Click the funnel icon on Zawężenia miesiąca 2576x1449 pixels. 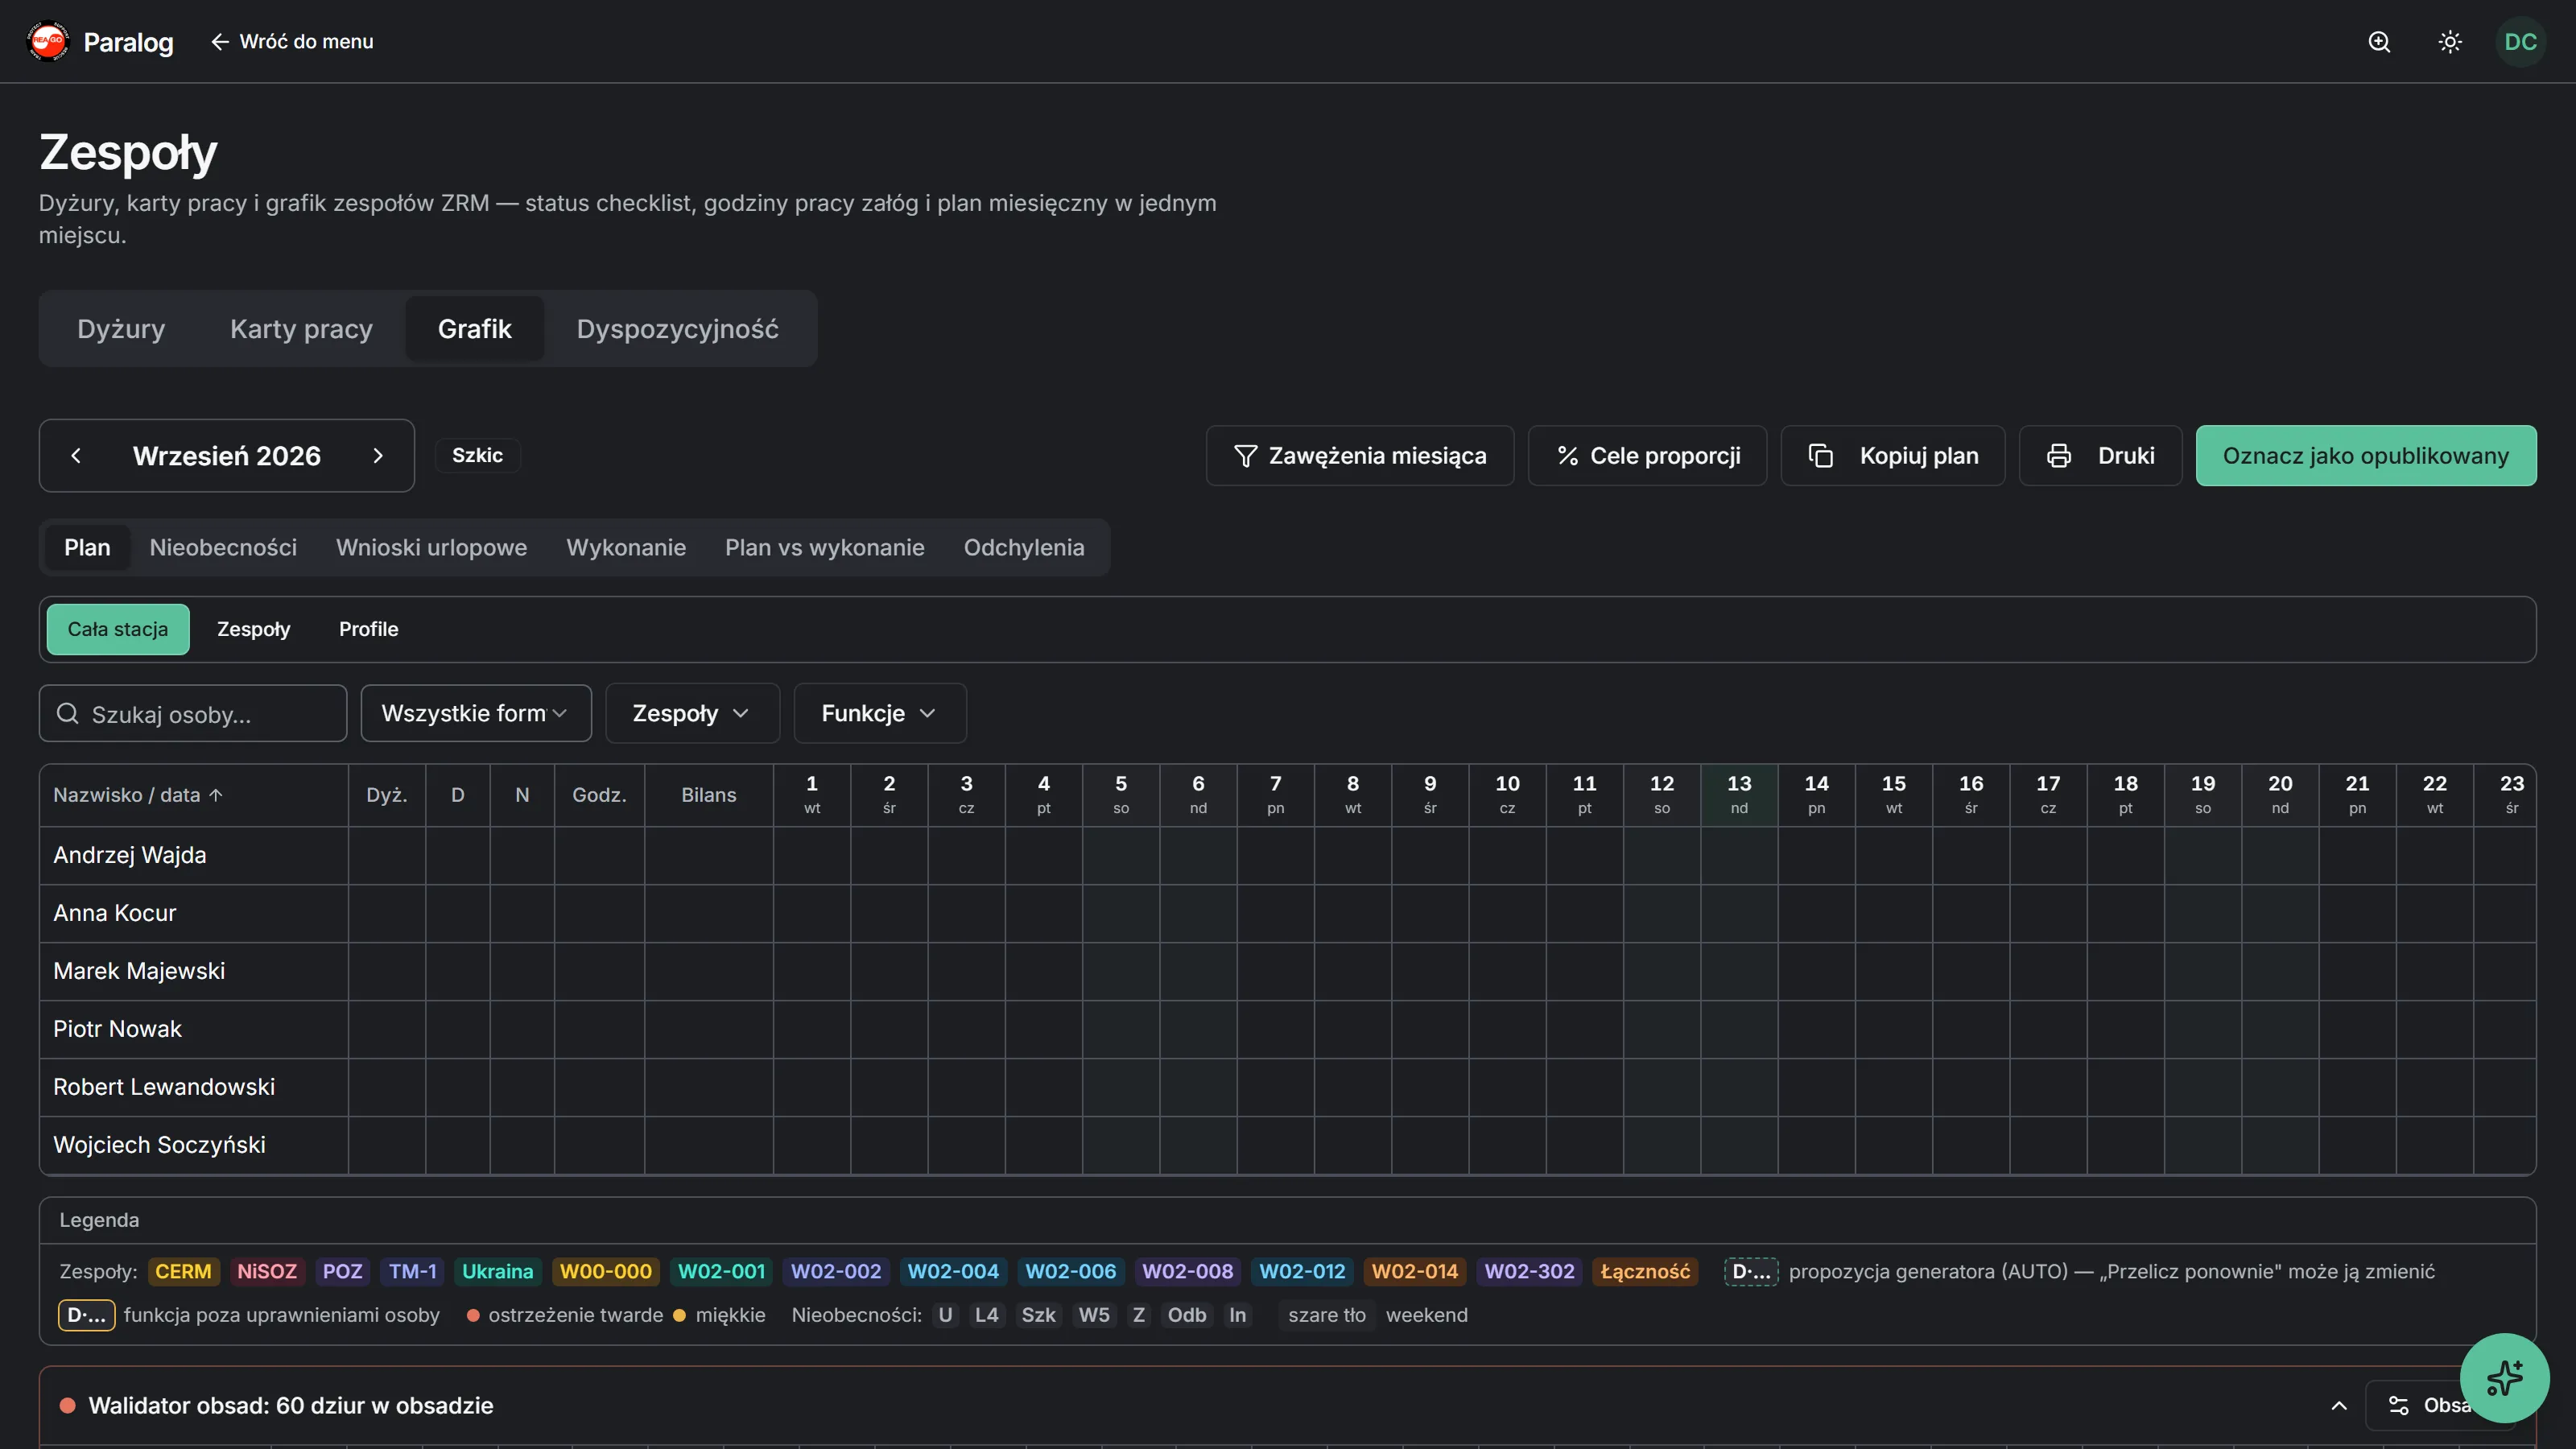1245,456
